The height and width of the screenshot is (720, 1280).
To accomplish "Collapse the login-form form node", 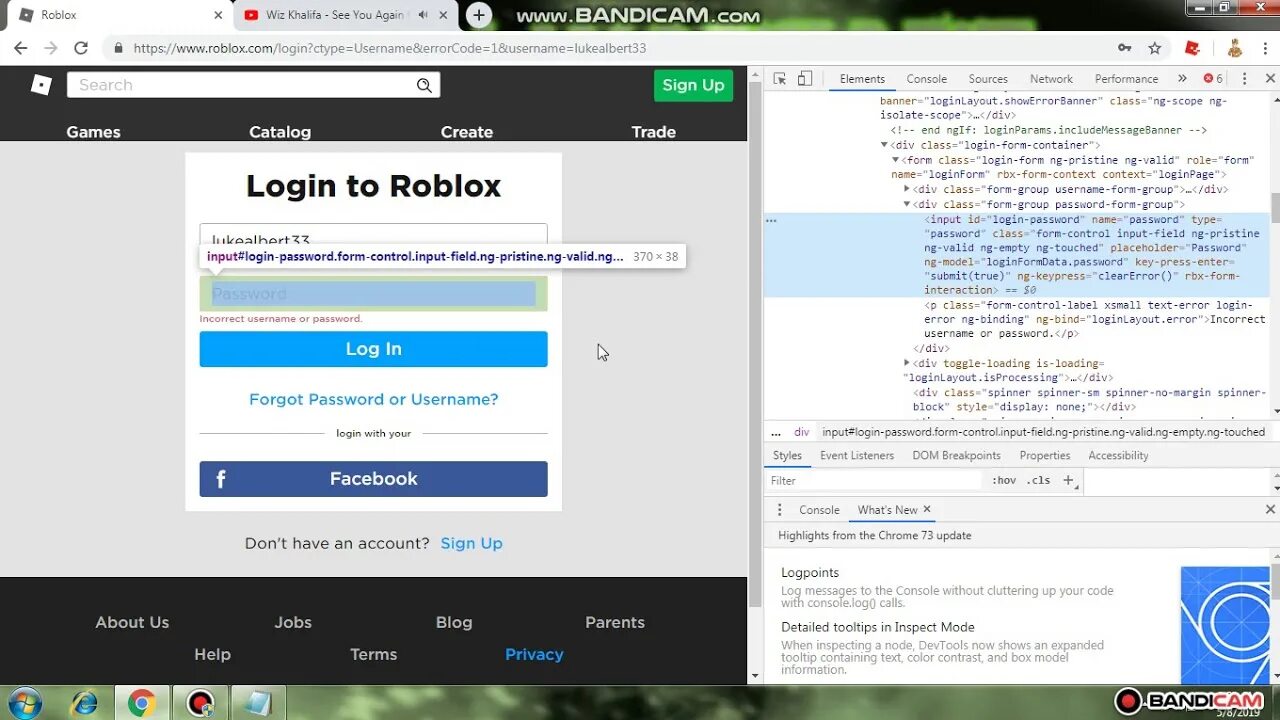I will 896,160.
